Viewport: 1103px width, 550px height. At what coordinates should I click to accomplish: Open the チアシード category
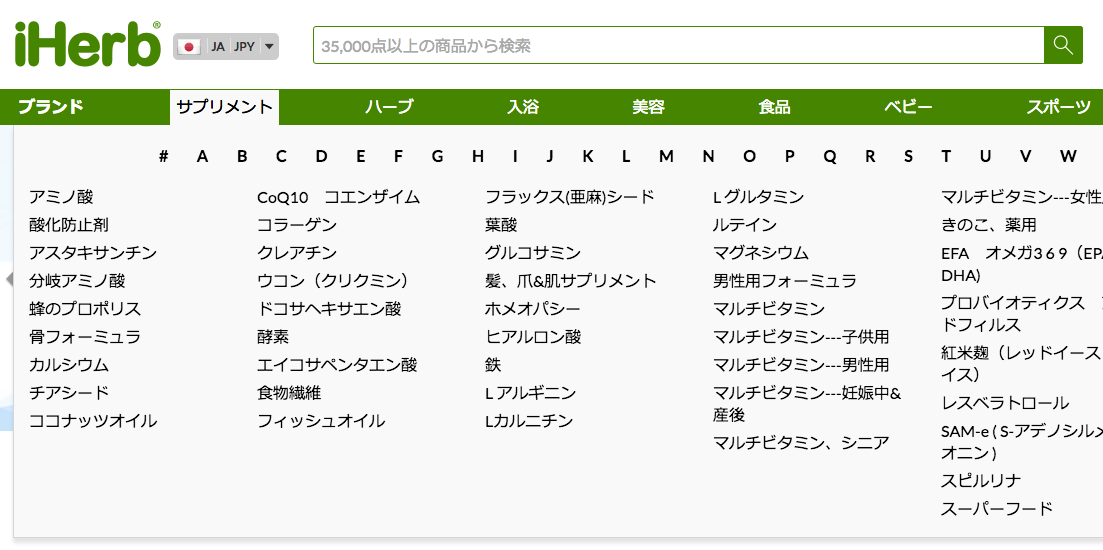(x=69, y=392)
